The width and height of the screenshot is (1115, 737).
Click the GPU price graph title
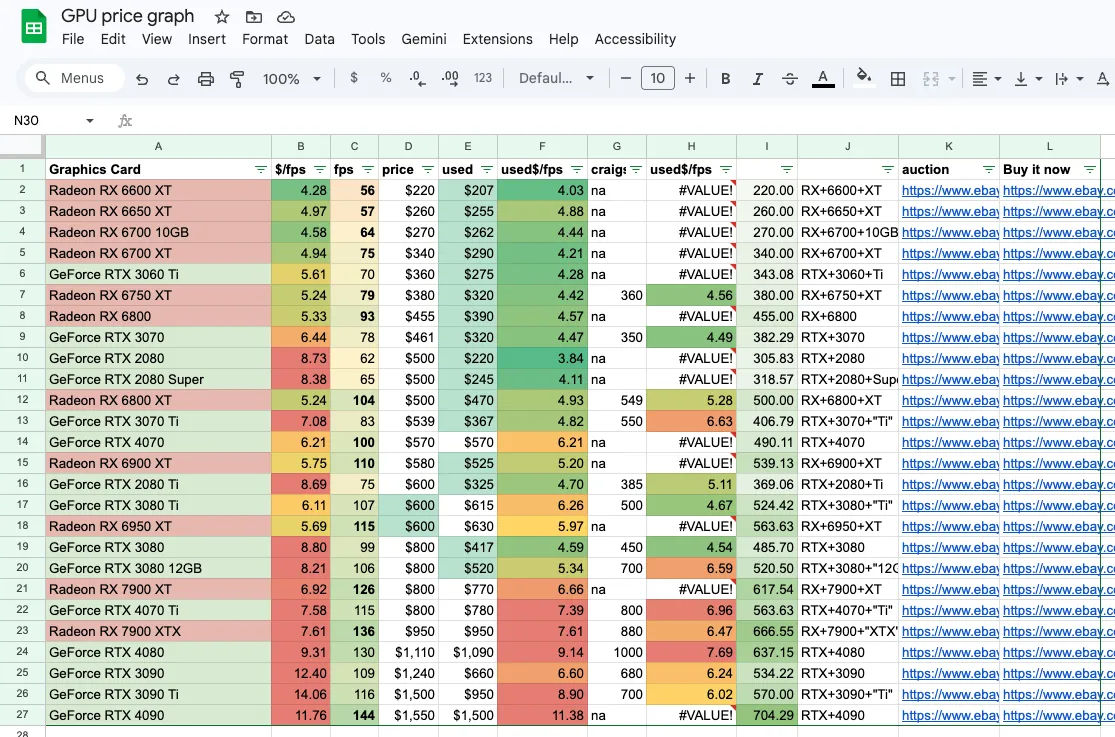click(127, 16)
